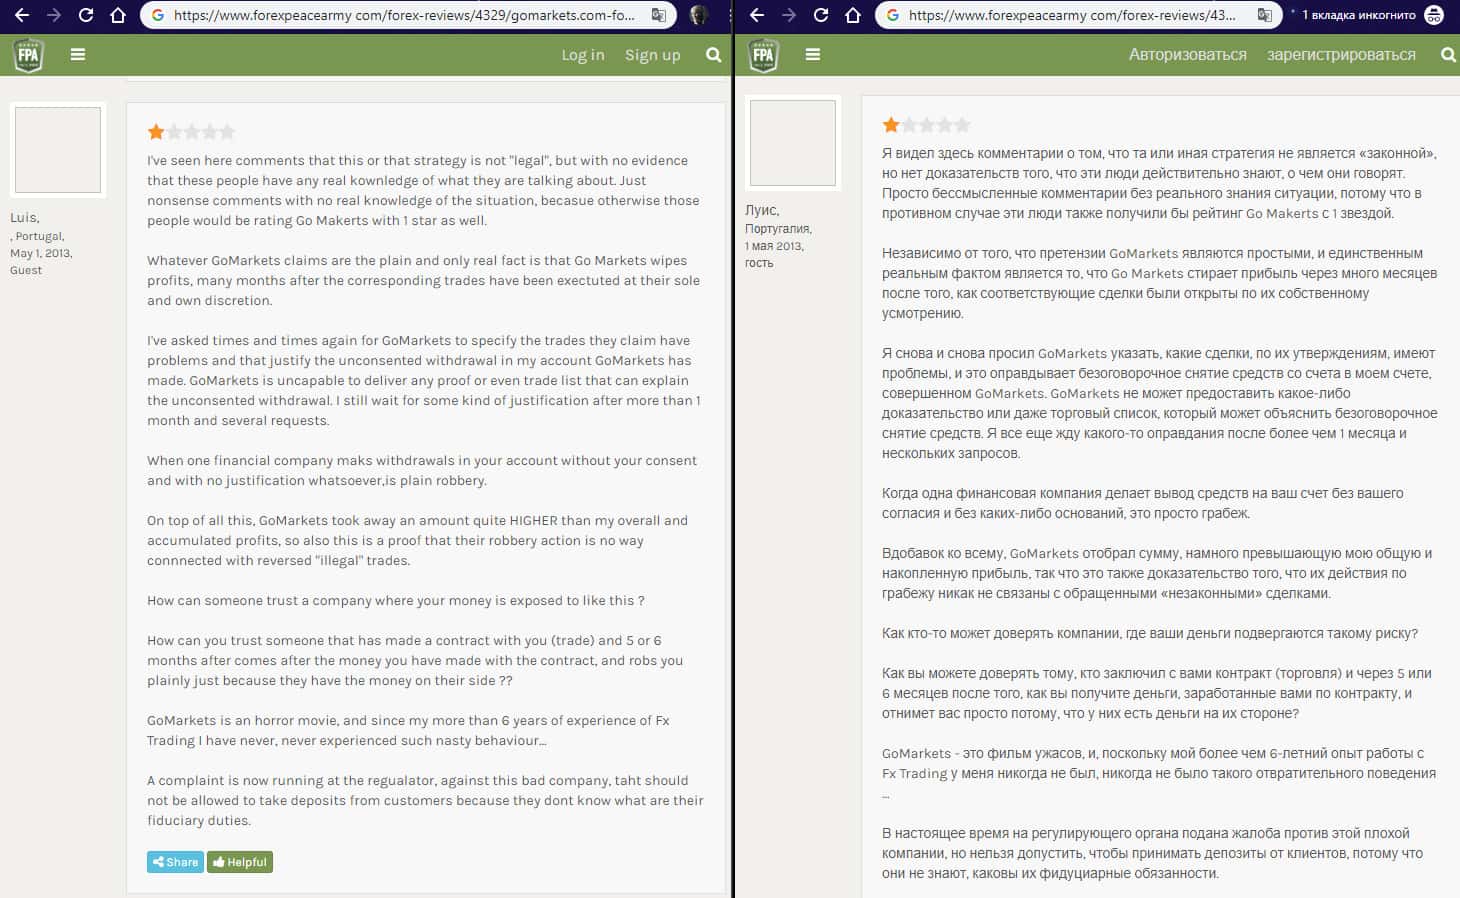Click the paragraph starting 'В настоящее время'
Viewport: 1460px width, 898px height.
1152,854
